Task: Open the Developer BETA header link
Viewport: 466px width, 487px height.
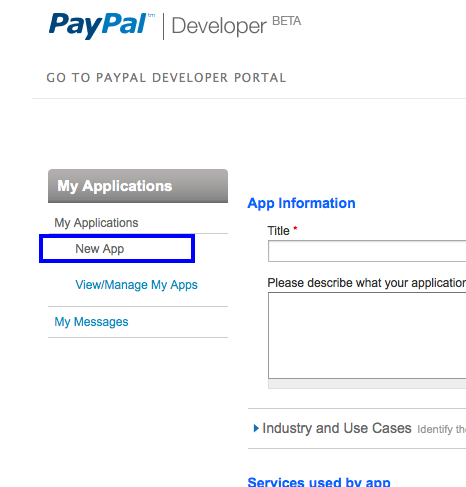Action: [x=236, y=25]
